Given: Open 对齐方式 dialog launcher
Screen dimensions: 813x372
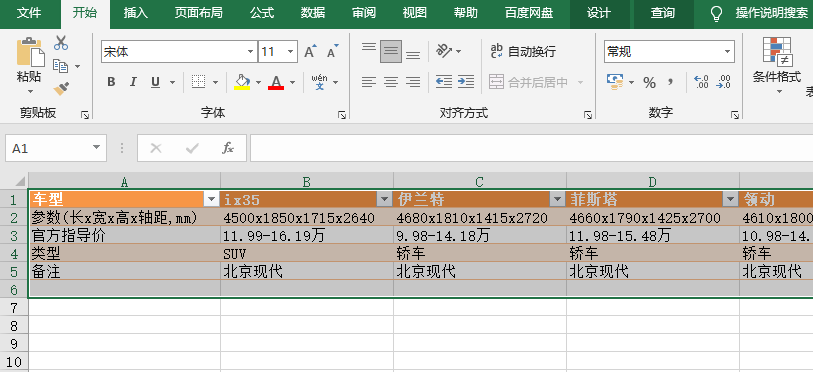Looking at the screenshot, I should pos(587,115).
